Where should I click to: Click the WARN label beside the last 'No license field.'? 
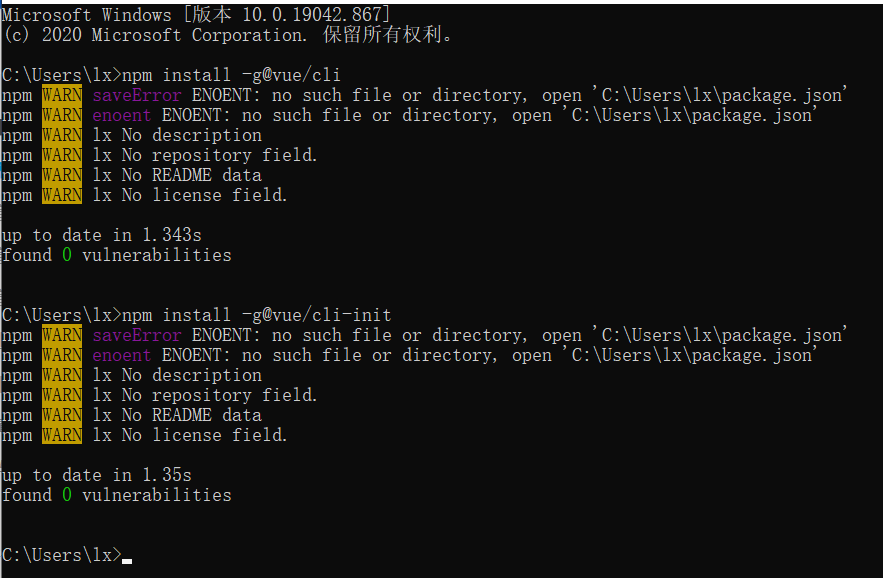click(62, 435)
